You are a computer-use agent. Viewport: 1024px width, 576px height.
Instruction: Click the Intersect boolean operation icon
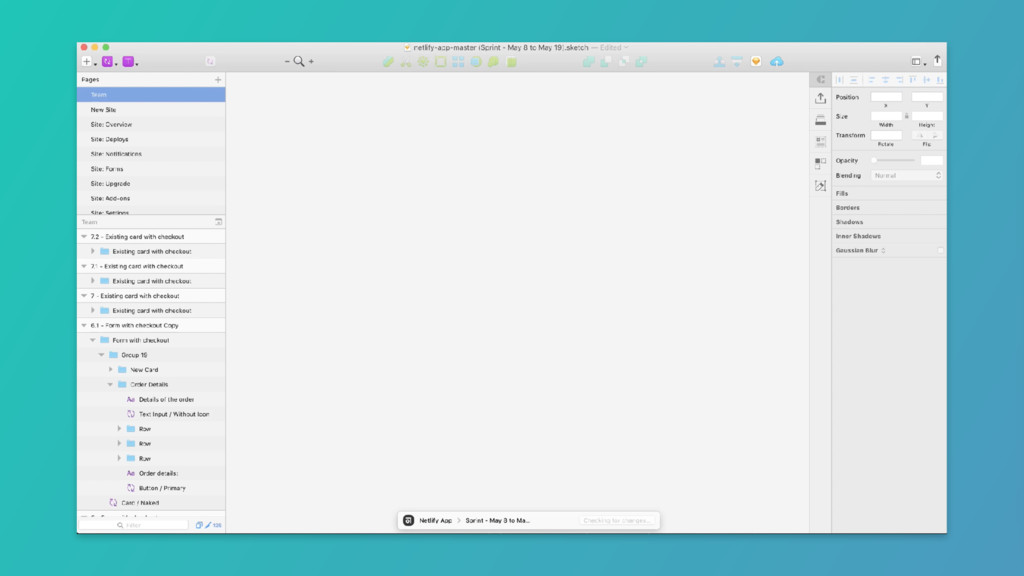pos(624,61)
